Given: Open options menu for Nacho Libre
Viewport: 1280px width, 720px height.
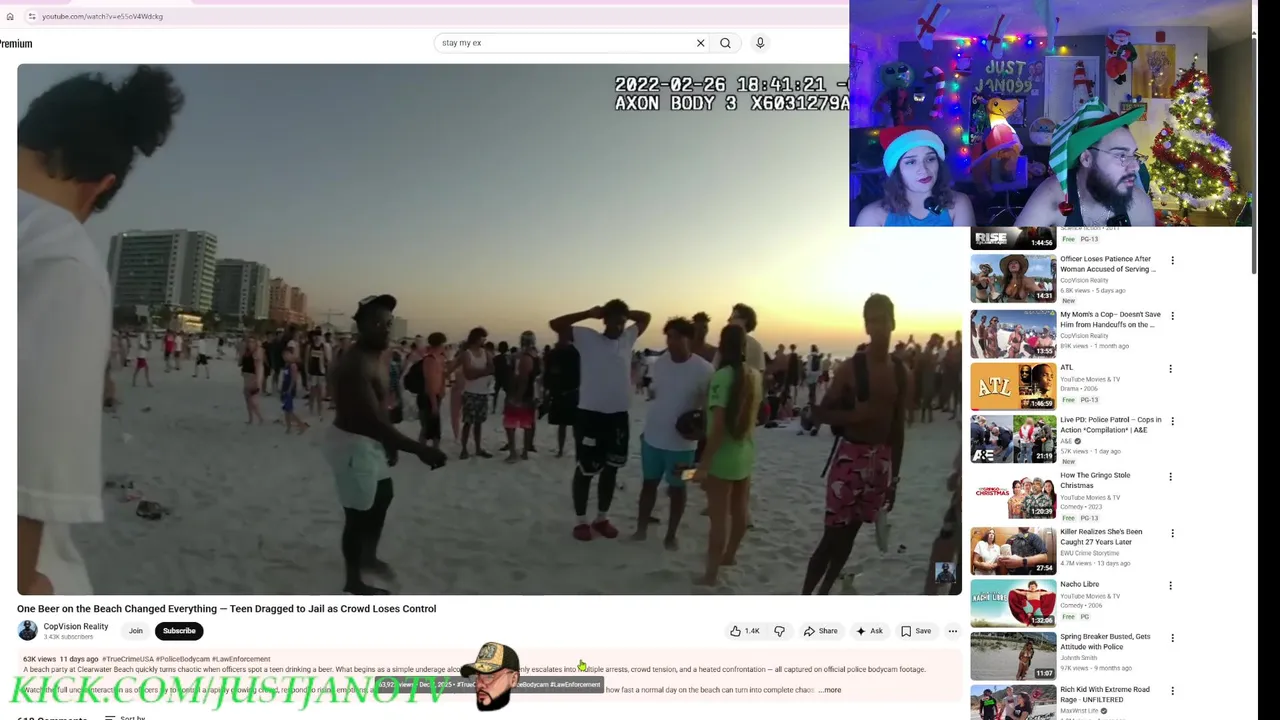Looking at the screenshot, I should 1170,586.
